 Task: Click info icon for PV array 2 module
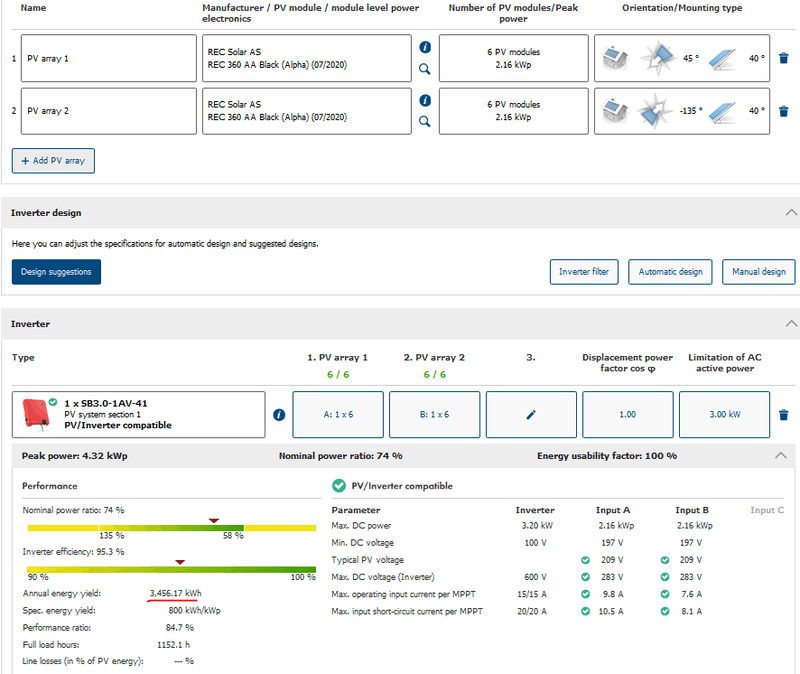[425, 101]
